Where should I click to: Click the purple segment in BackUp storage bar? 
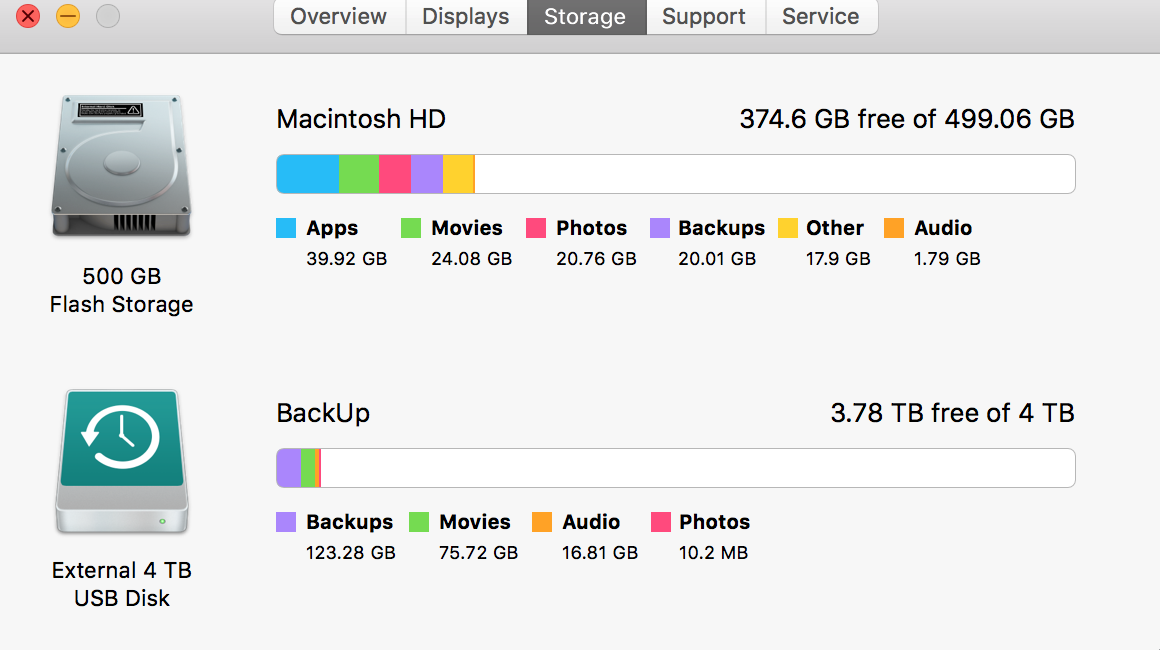289,468
